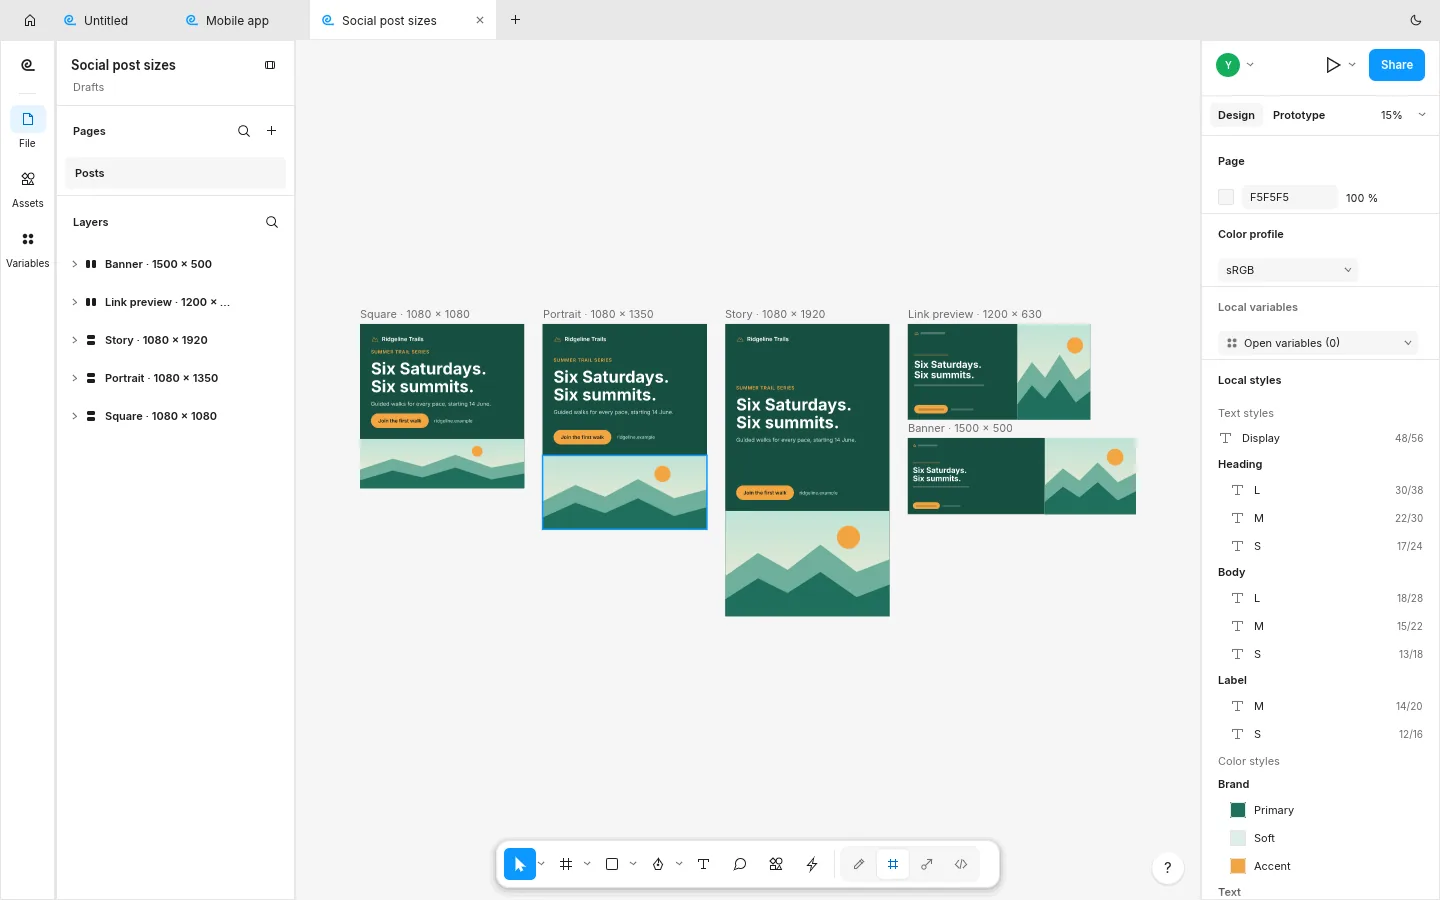Add a new page with plus button
Image resolution: width=1440 pixels, height=900 pixels.
tap(272, 131)
